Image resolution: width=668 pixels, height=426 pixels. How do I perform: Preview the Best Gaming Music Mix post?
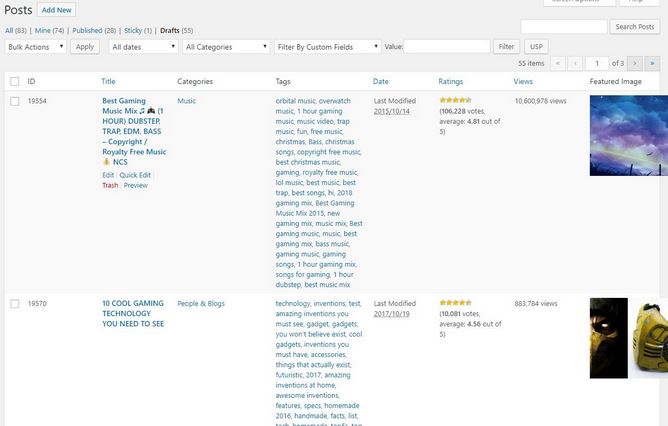[x=135, y=185]
